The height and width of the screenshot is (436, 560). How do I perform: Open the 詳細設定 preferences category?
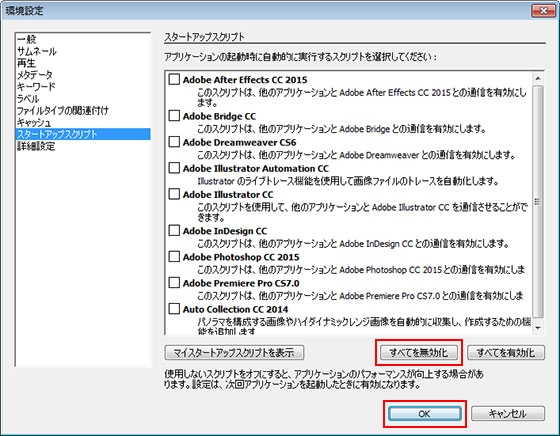coord(83,146)
